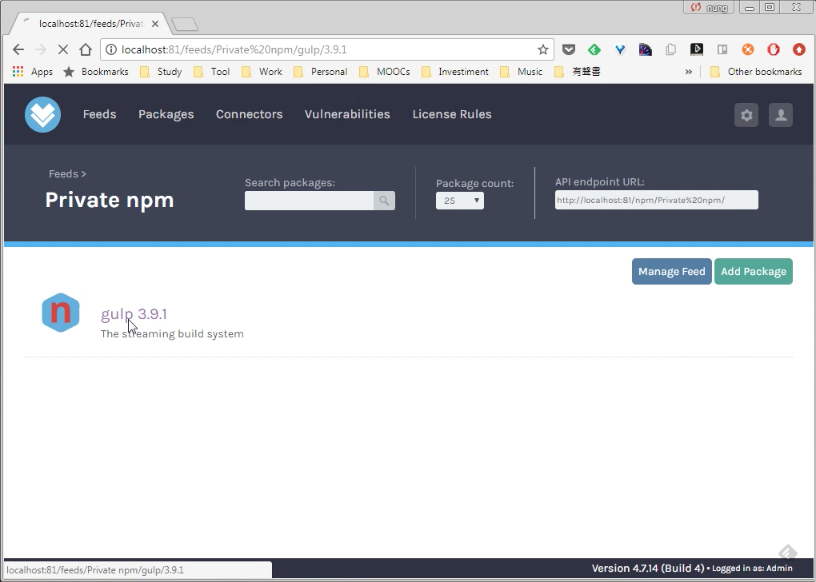Close the localhost:81 tab

click(x=155, y=24)
